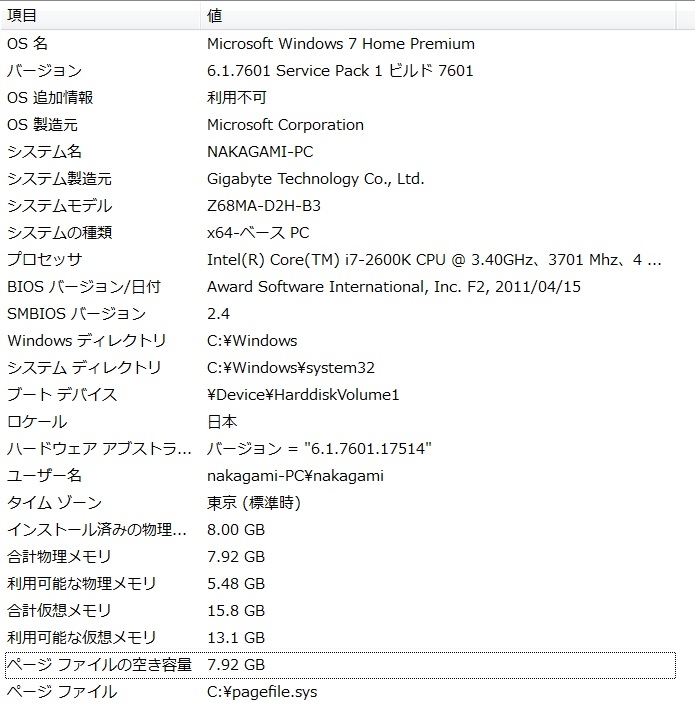Click the Intel Core i7-2600K CPU value

pos(434,260)
